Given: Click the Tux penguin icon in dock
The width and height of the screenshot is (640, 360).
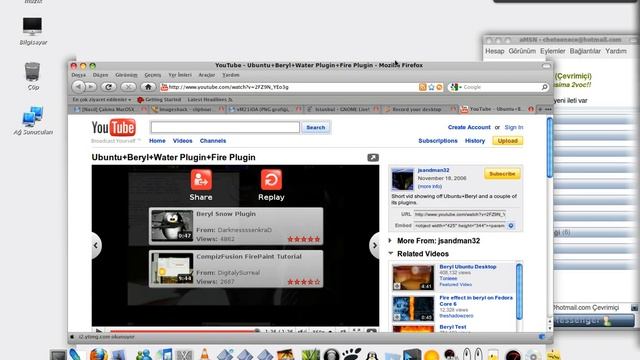Looking at the screenshot, I should click(371, 355).
